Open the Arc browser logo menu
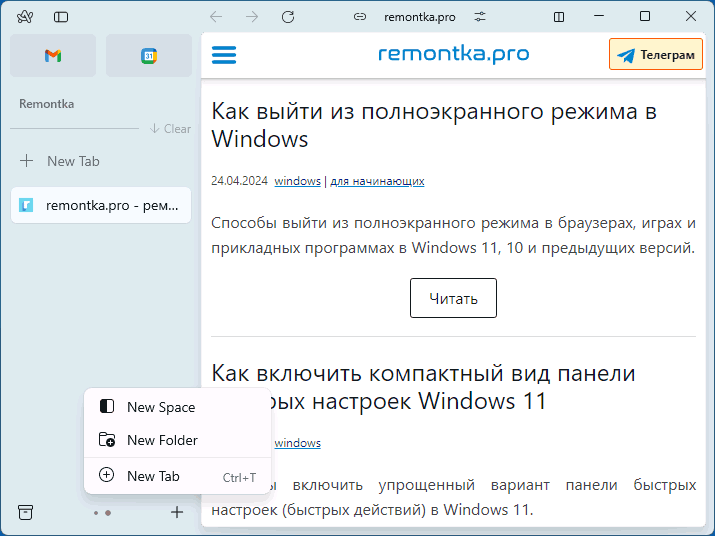This screenshot has width=715, height=536. pos(25,17)
